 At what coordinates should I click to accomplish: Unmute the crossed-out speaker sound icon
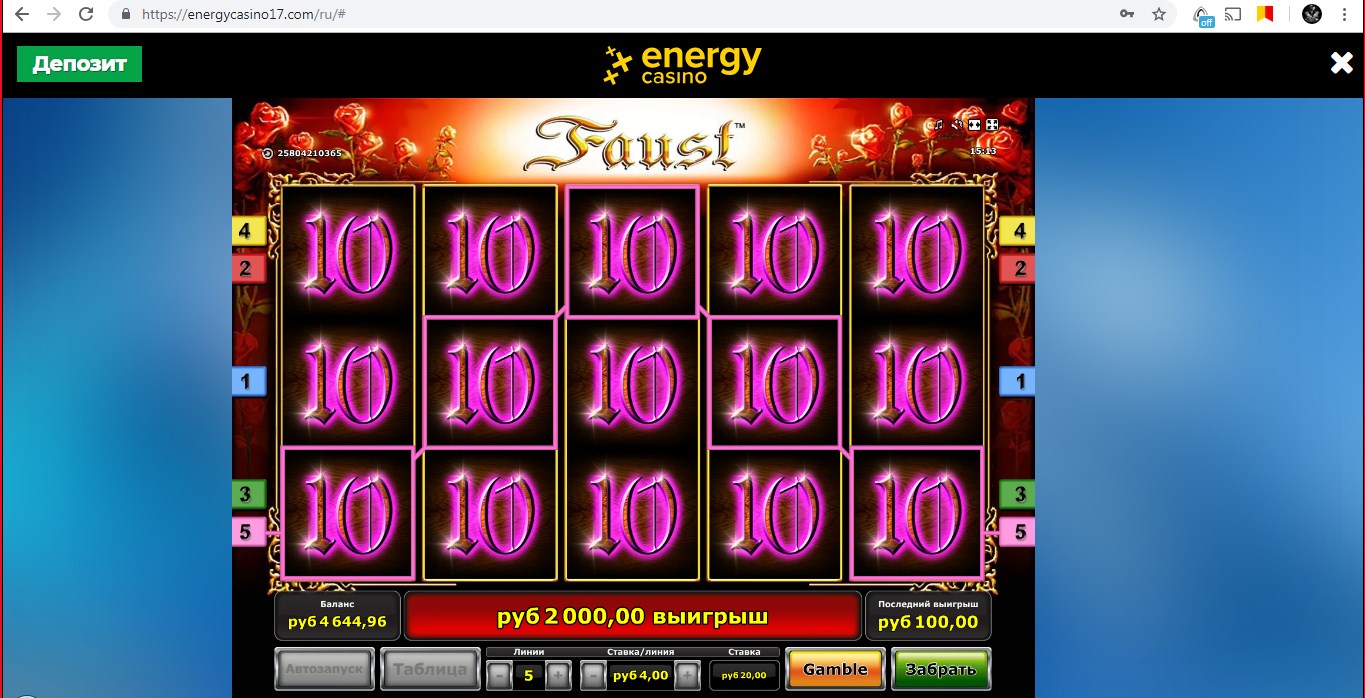click(x=957, y=125)
